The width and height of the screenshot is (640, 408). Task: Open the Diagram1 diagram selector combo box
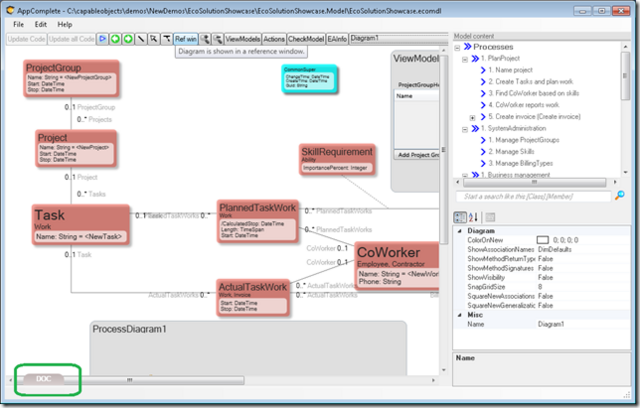399,38
